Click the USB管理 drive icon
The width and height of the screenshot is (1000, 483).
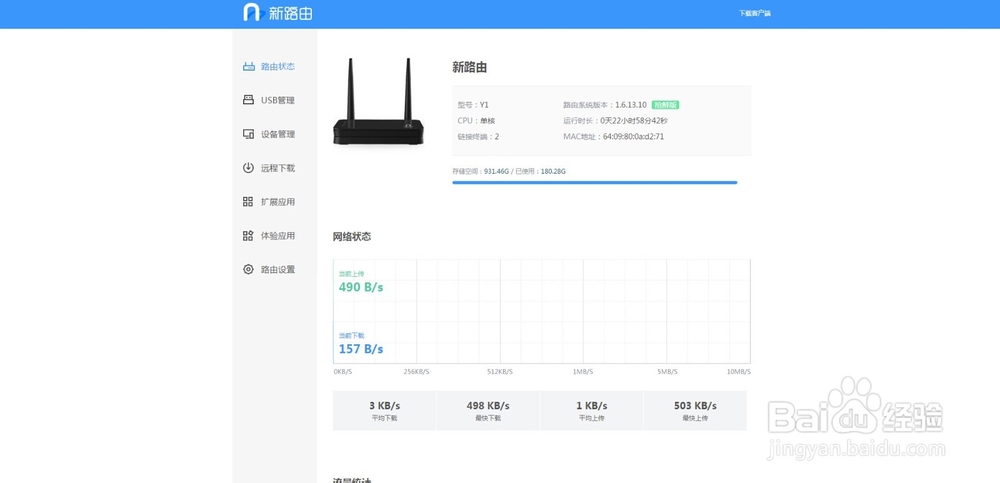coord(249,100)
